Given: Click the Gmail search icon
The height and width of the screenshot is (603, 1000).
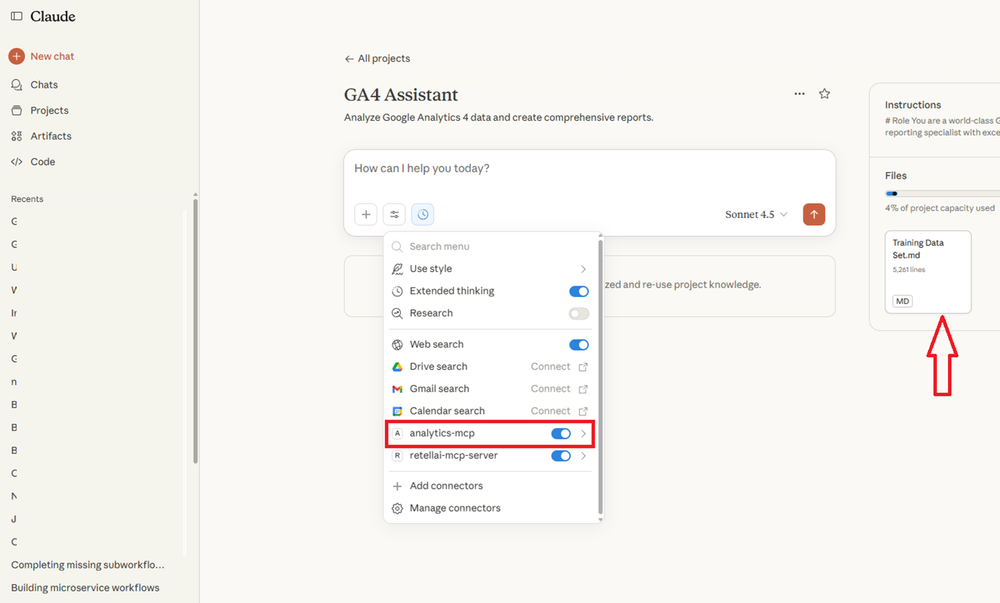Looking at the screenshot, I should coord(397,389).
